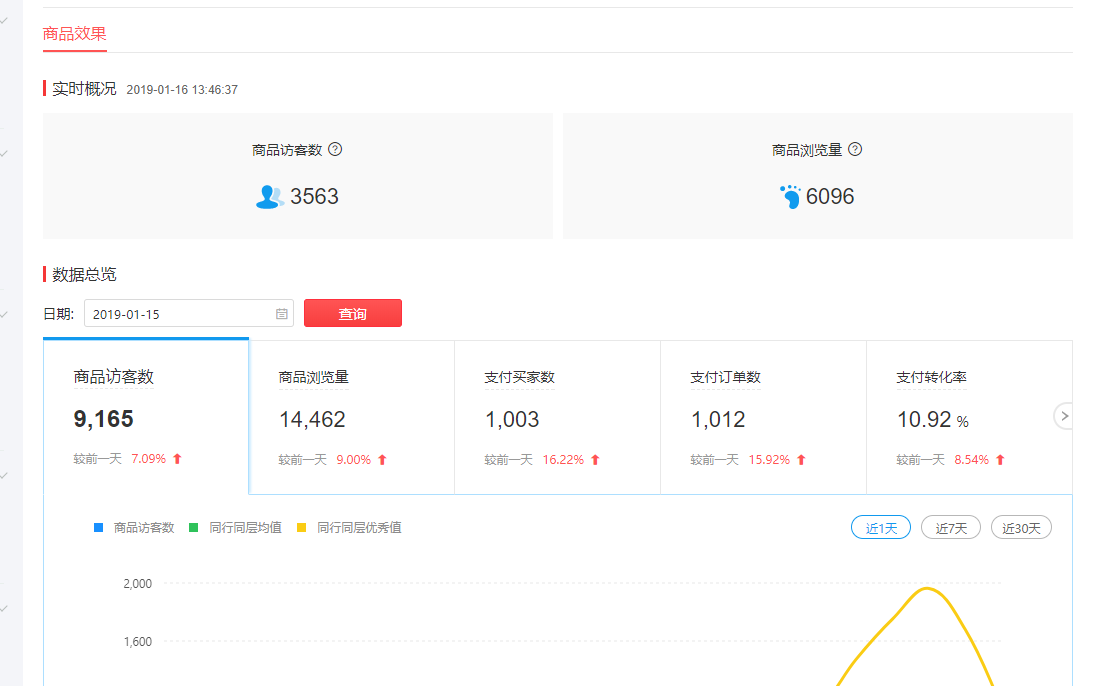Click the 2,000 y-axis label
The height and width of the screenshot is (686, 1117).
(x=137, y=583)
